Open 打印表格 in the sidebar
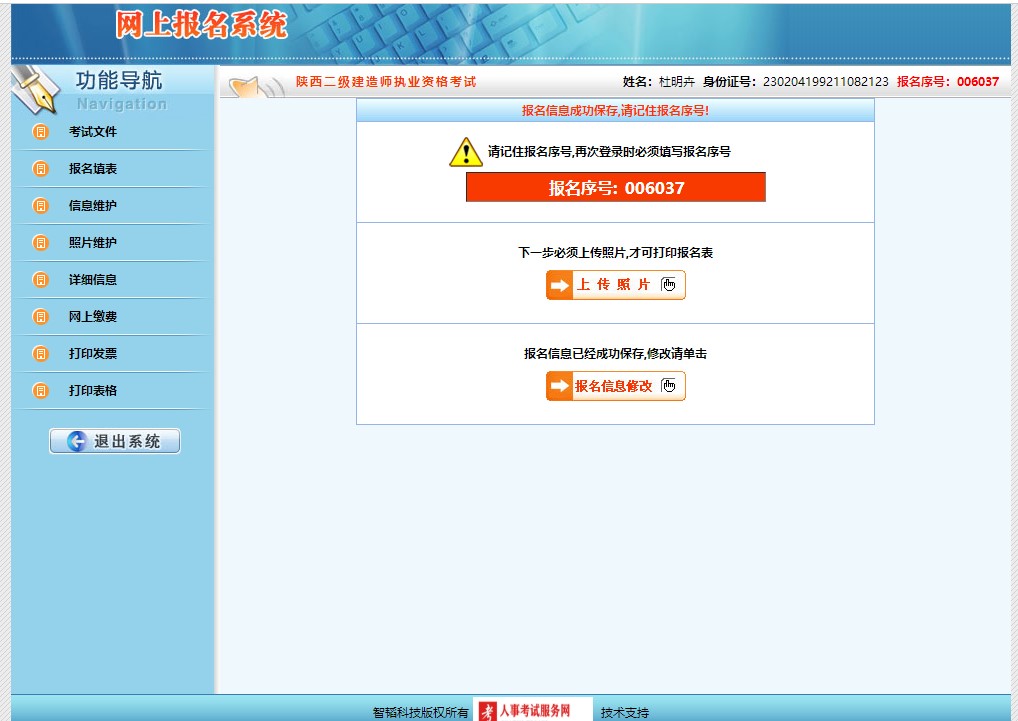 [x=93, y=391]
